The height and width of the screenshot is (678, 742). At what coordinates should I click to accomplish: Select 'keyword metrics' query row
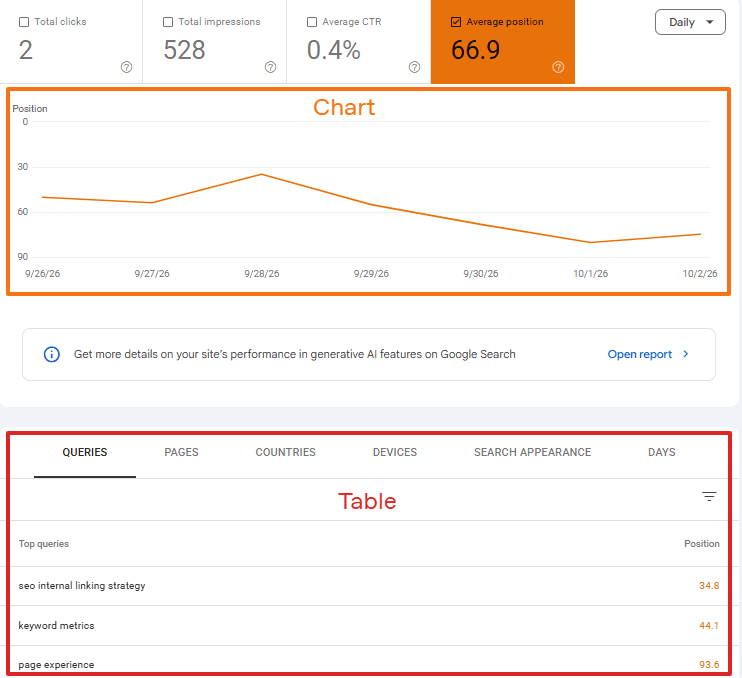[369, 625]
